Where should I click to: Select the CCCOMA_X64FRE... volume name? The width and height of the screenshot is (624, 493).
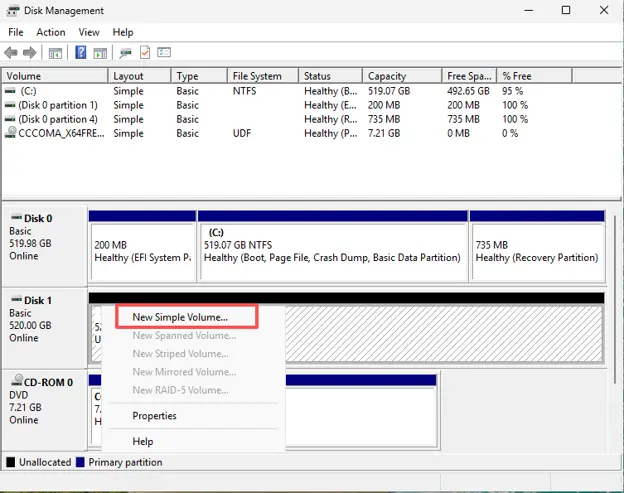pos(61,133)
